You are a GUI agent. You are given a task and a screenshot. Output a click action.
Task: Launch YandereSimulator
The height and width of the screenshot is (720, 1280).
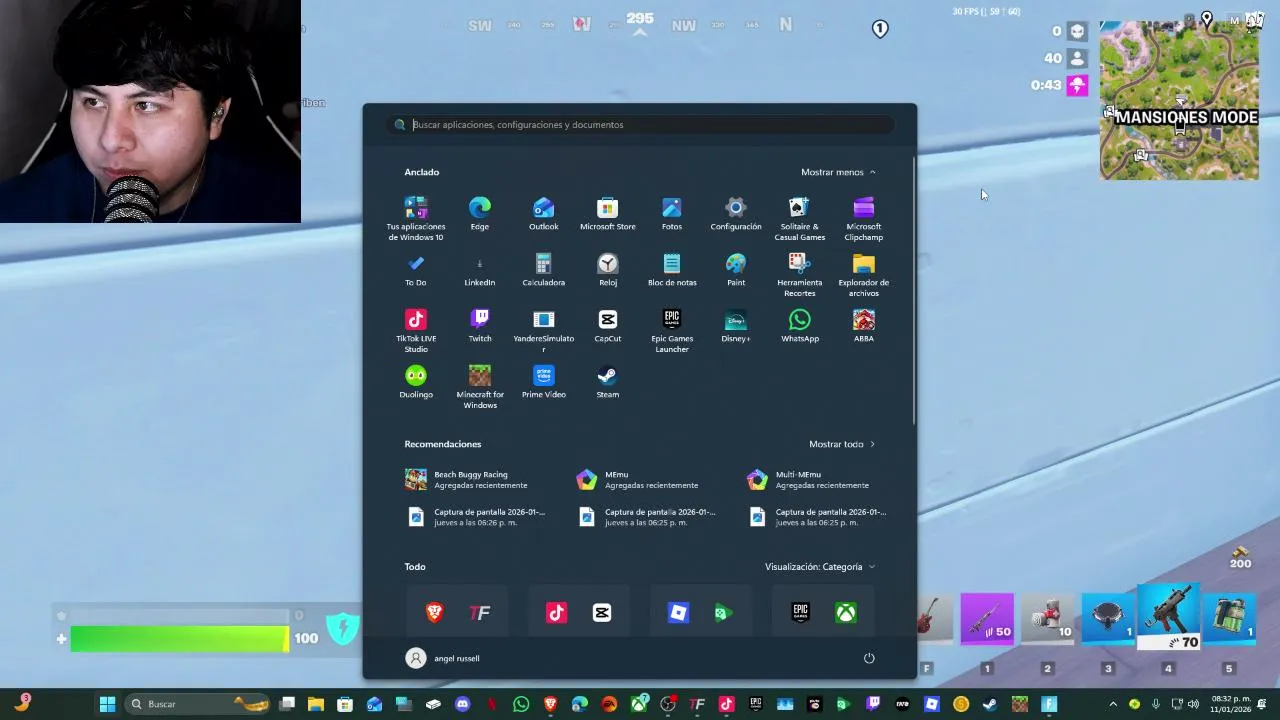[x=544, y=331]
